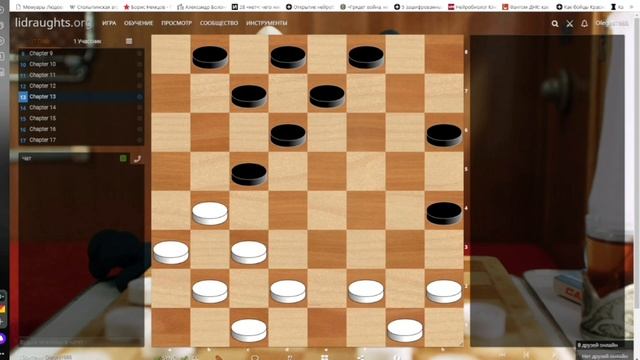640x360 pixels.
Task: Select Chapter 14 in the list
Action: coord(81,107)
